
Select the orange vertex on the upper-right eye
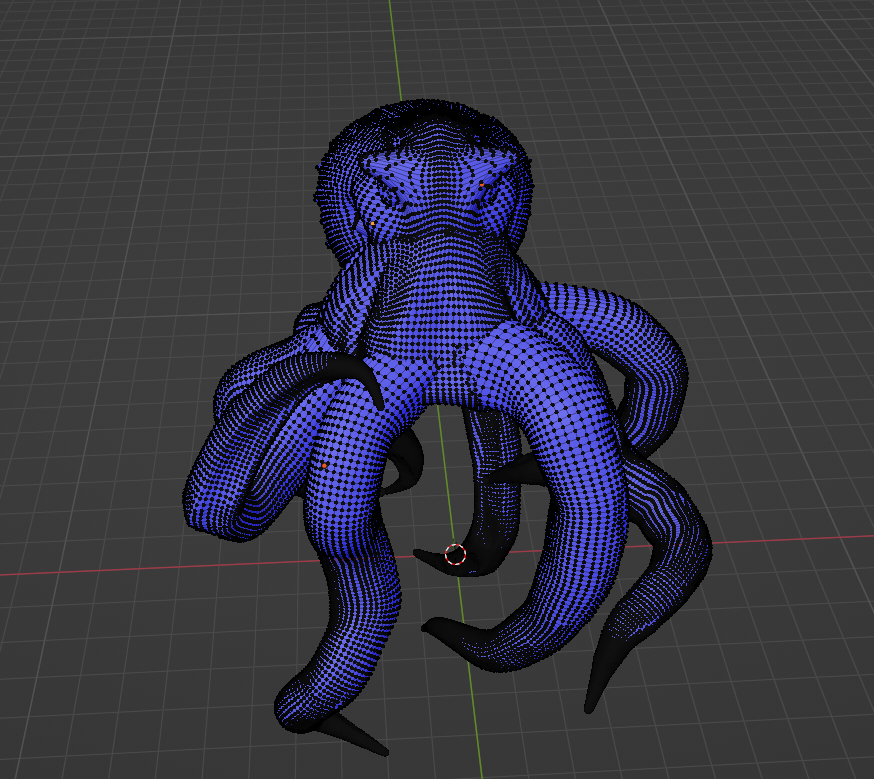tap(481, 185)
